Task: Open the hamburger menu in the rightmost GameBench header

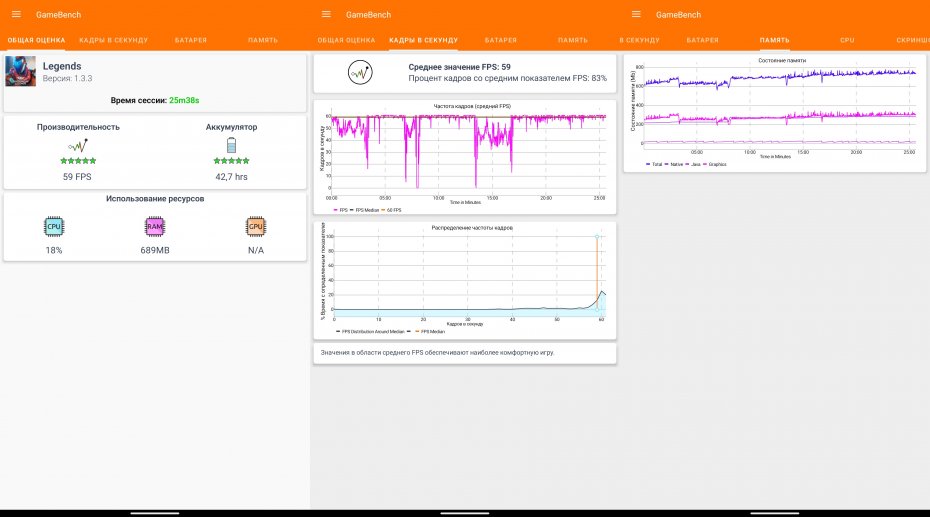Action: pos(636,14)
